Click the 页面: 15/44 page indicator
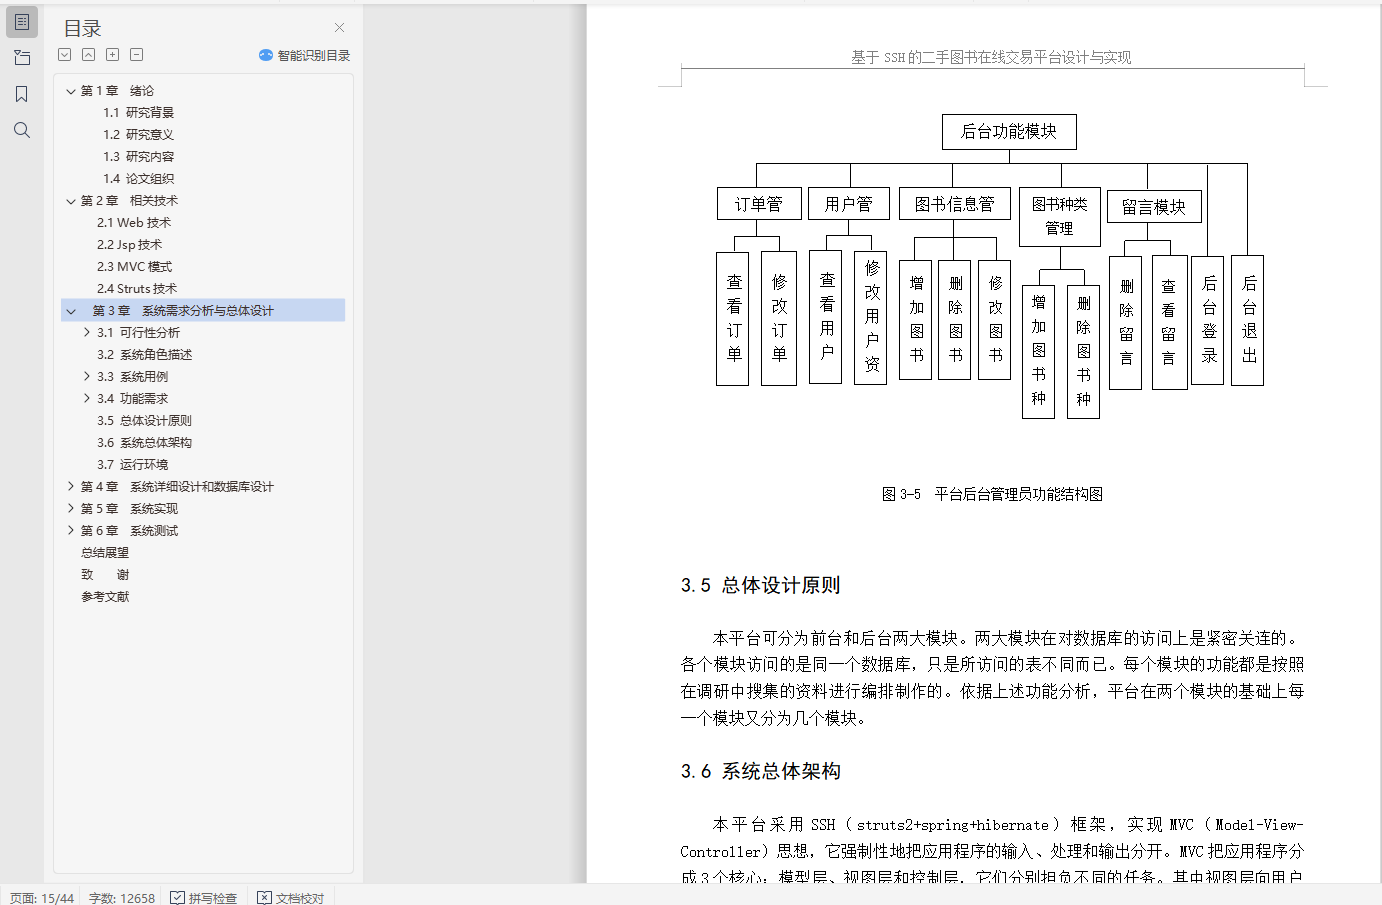 42,898
